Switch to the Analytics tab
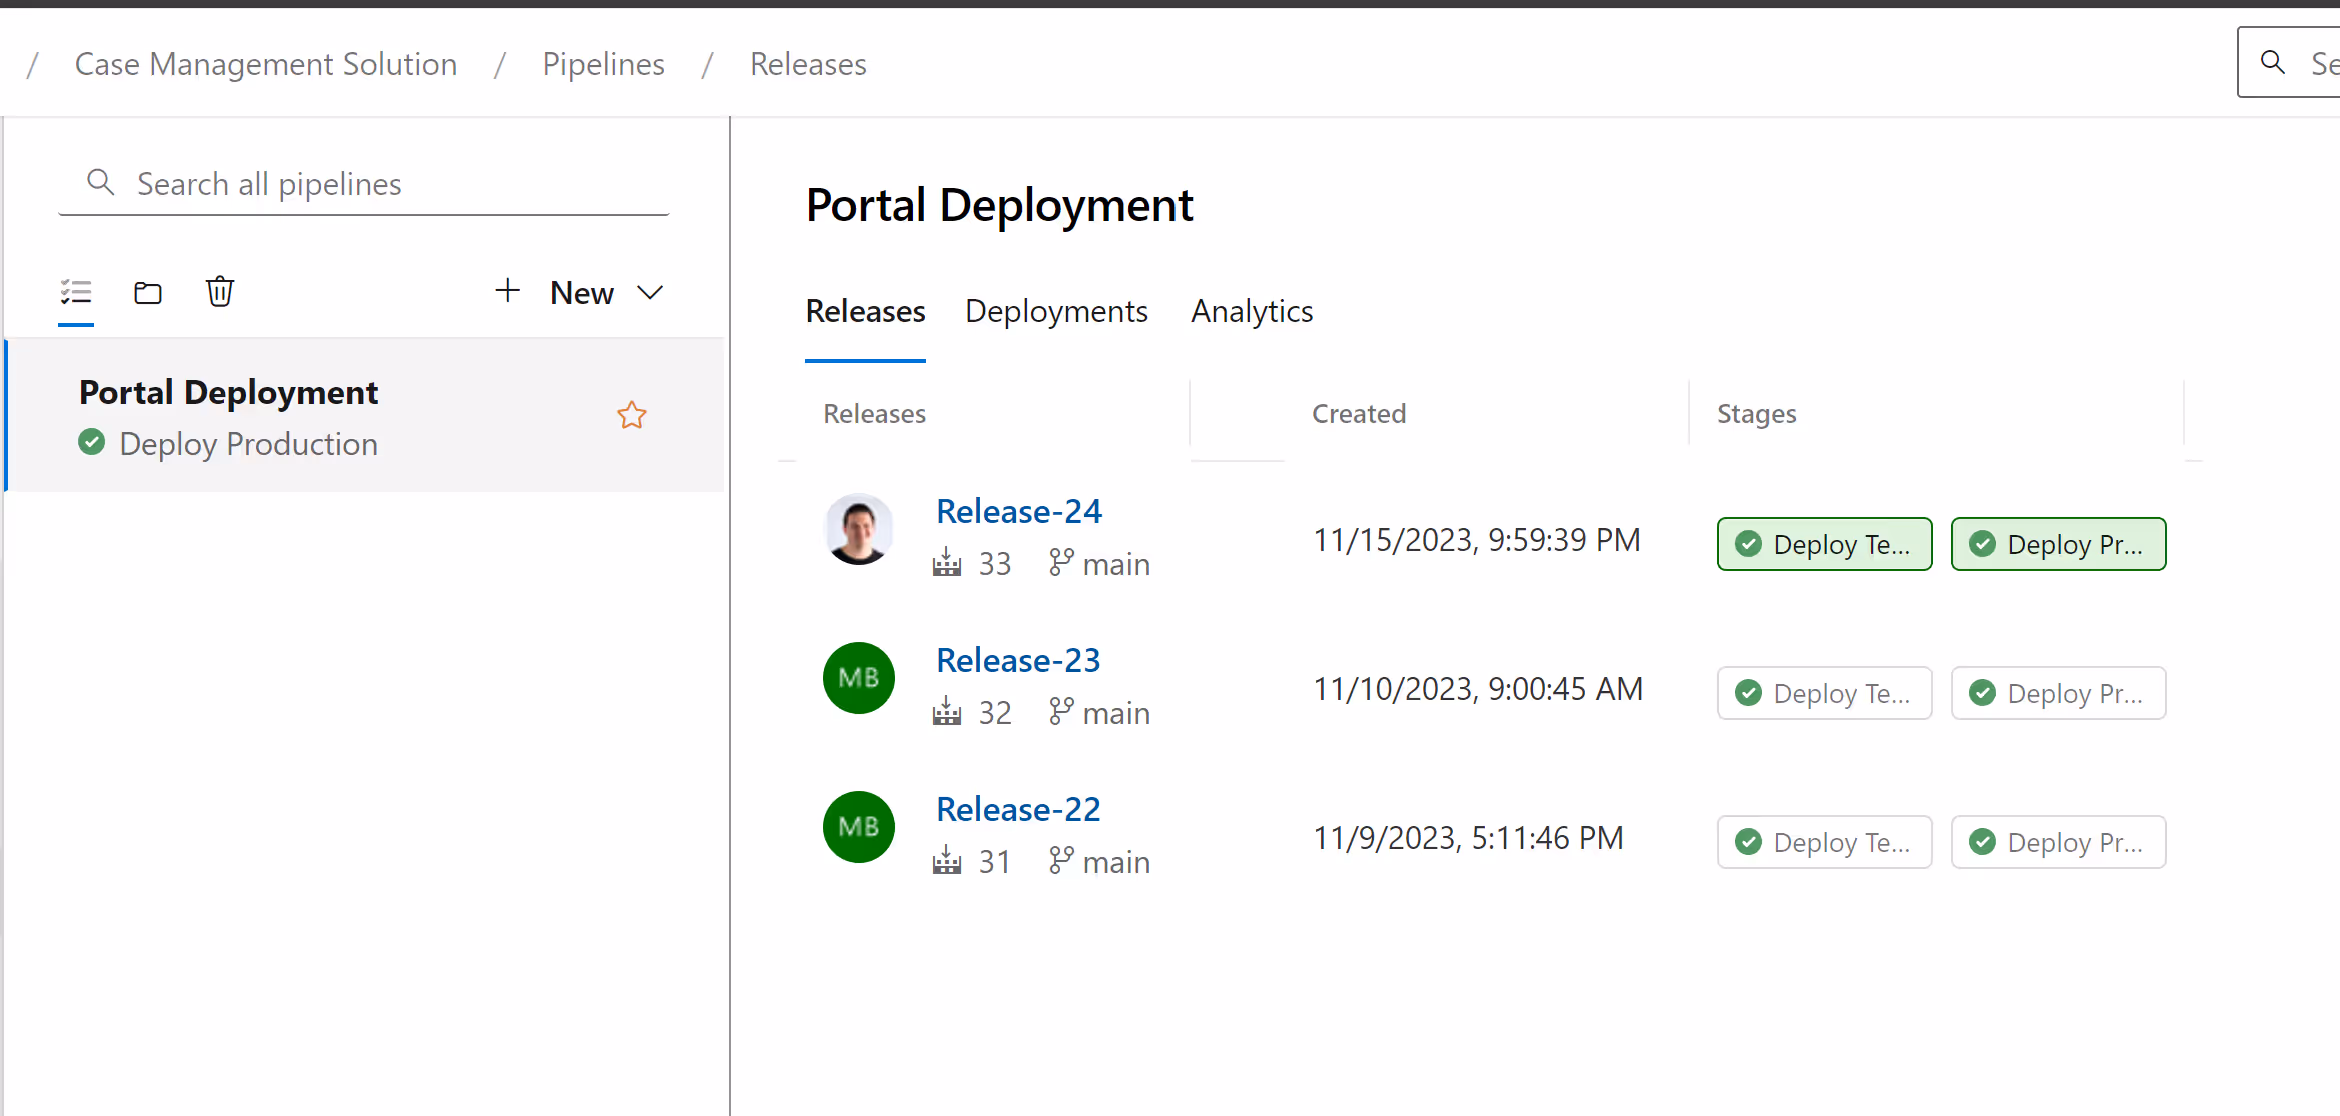 coord(1252,311)
